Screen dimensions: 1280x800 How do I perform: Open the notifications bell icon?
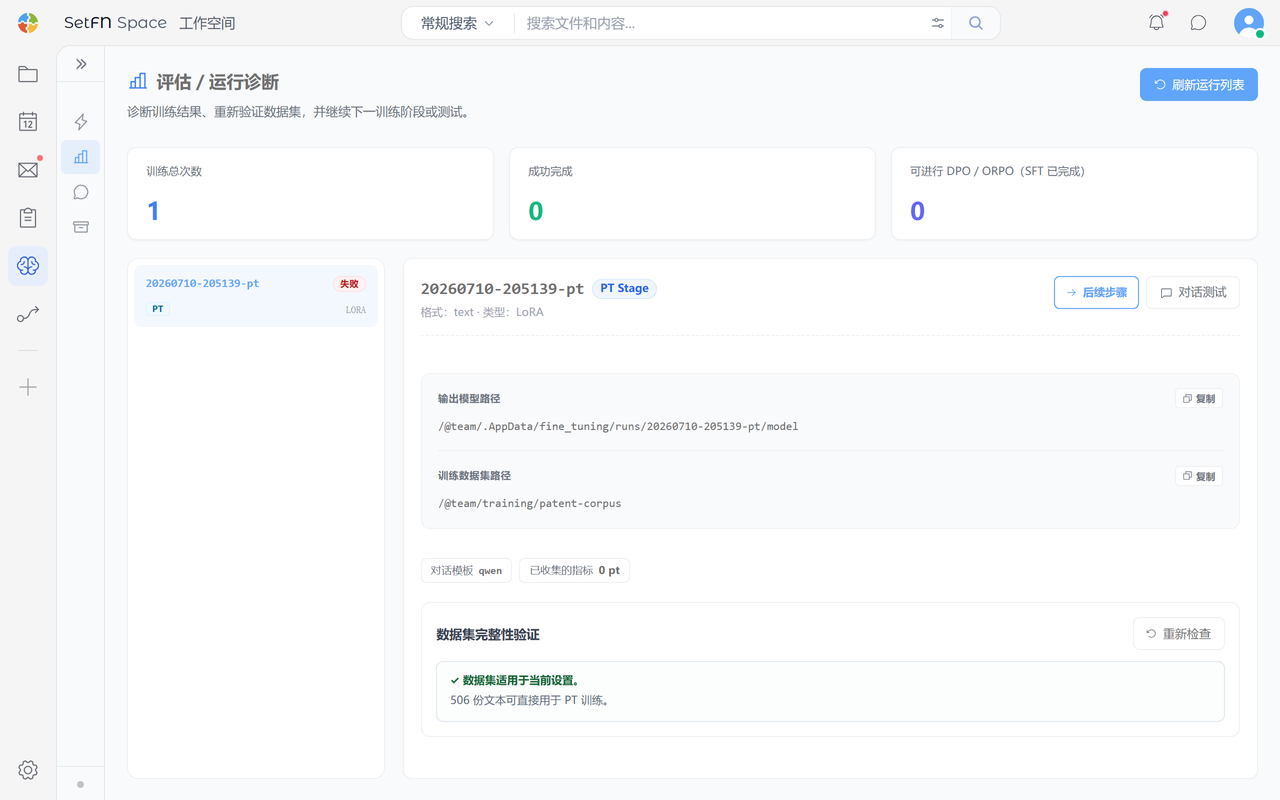point(1157,23)
